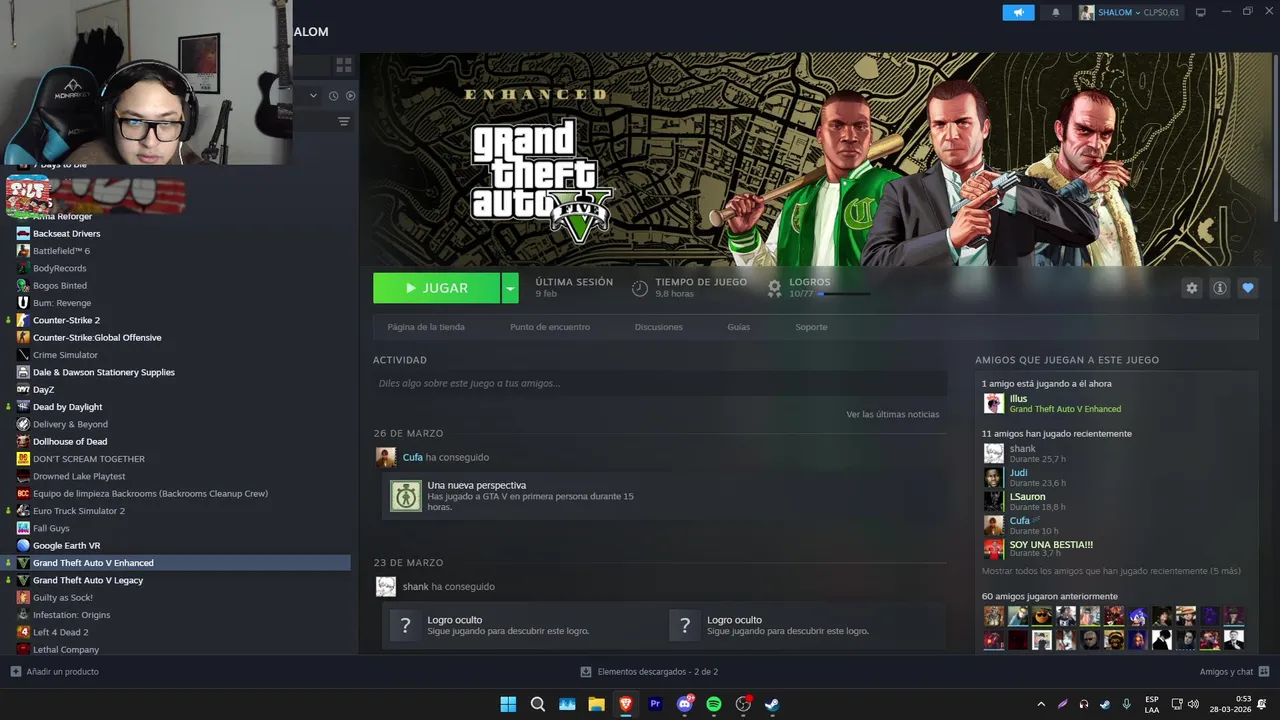
Task: Open the Página de la tienda tab
Action: click(x=426, y=327)
